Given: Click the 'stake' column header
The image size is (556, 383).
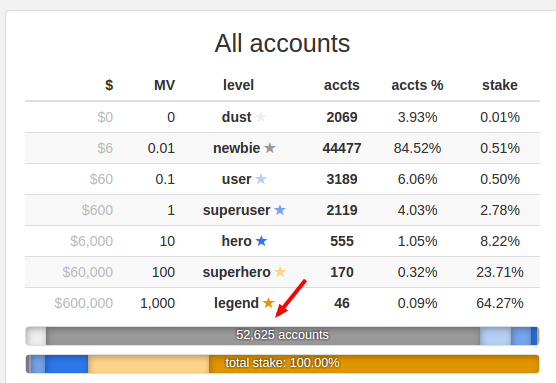Looking at the screenshot, I should coord(500,85).
